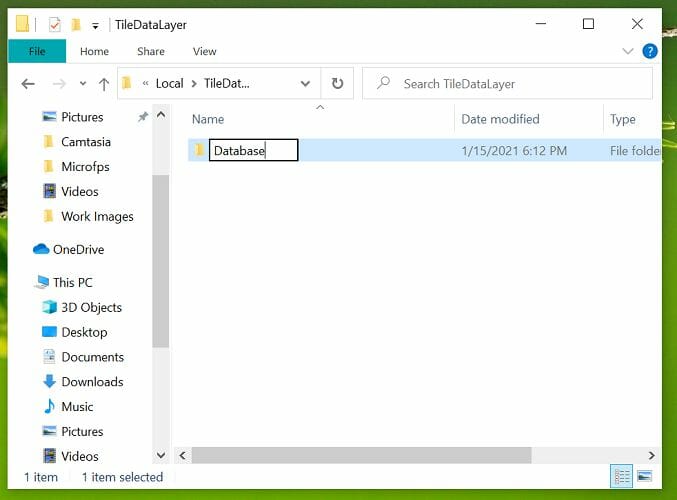The height and width of the screenshot is (500, 677).
Task: Click the Documents page icon in the sidebar
Action: [x=49, y=357]
